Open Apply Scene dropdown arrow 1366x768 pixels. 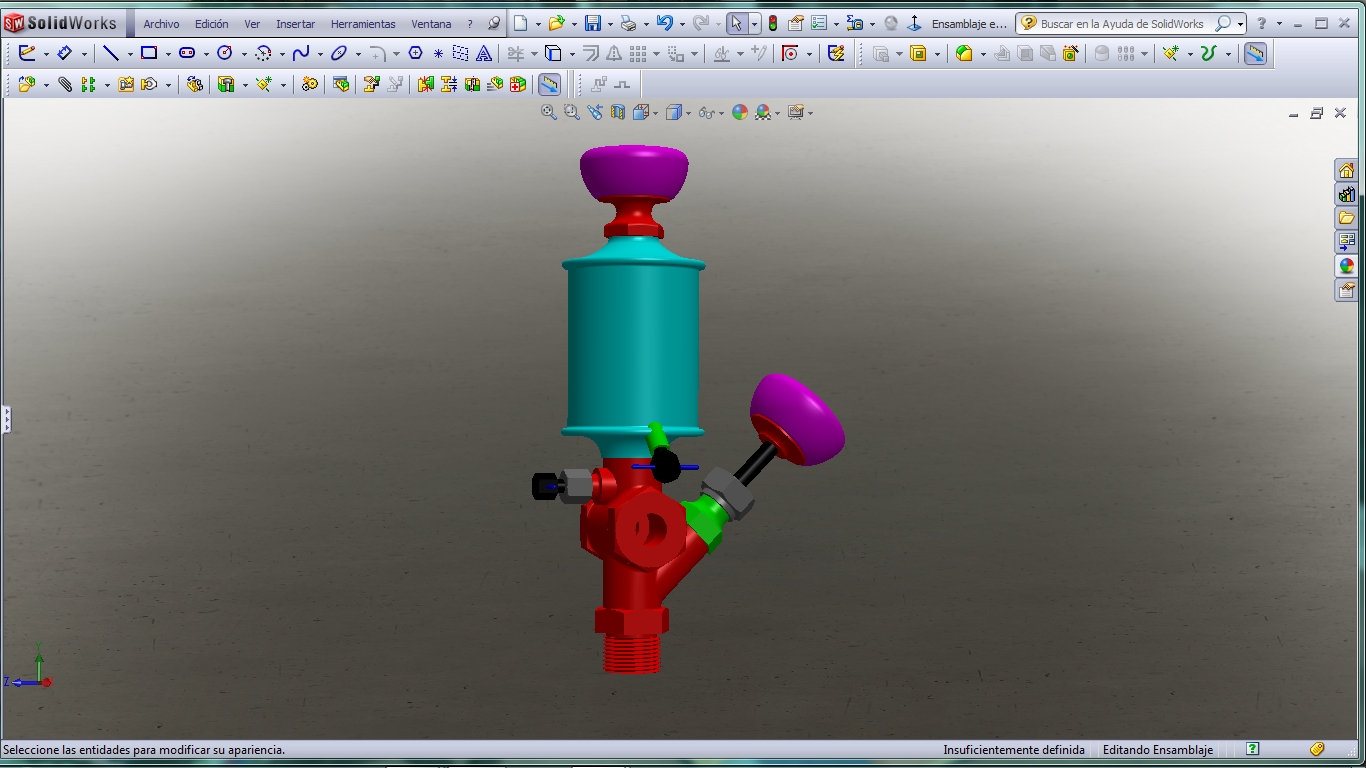(x=778, y=114)
